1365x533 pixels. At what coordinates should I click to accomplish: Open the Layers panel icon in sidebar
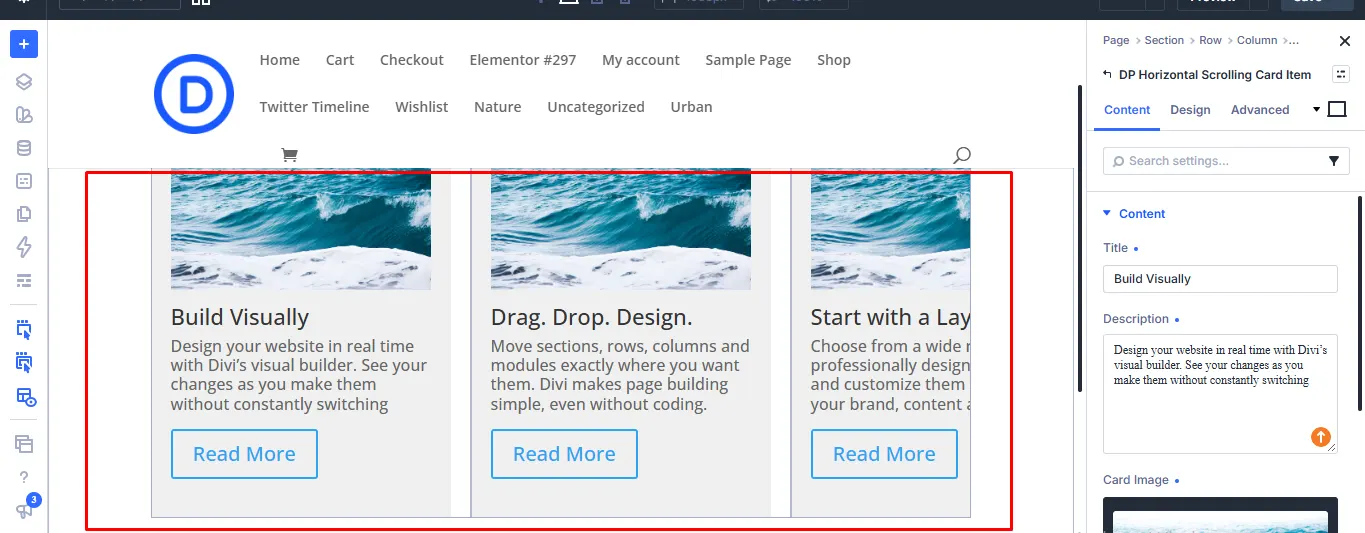coord(24,82)
